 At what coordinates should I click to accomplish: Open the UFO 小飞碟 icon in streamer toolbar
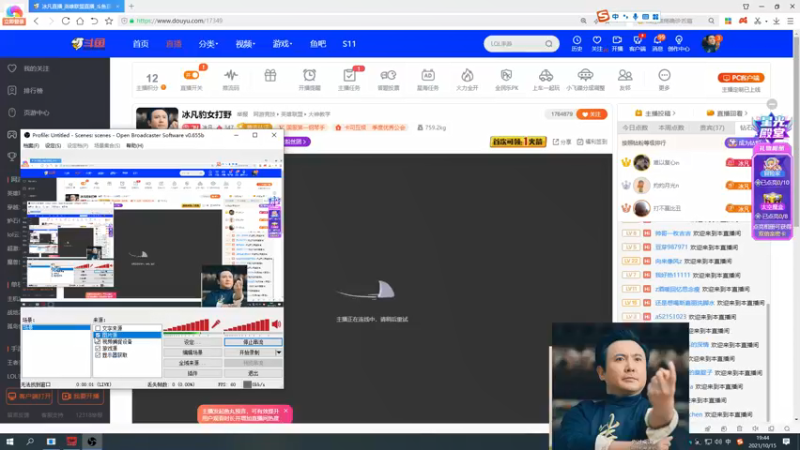click(x=585, y=76)
